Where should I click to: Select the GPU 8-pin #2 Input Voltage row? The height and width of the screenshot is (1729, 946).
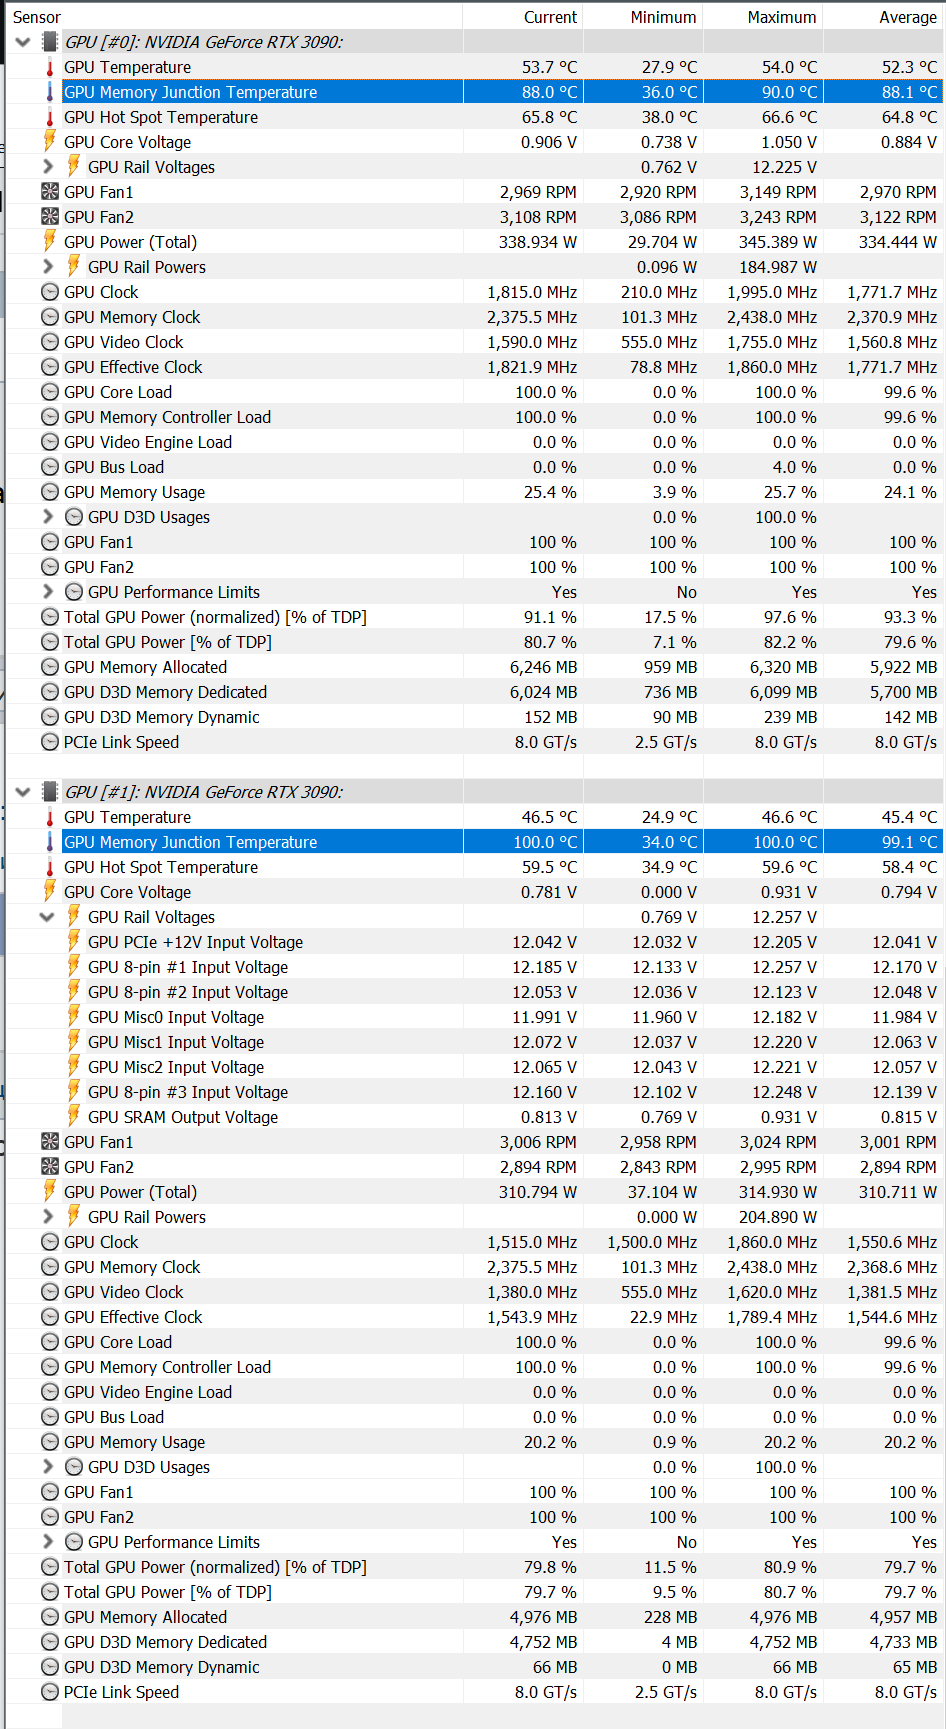[188, 992]
